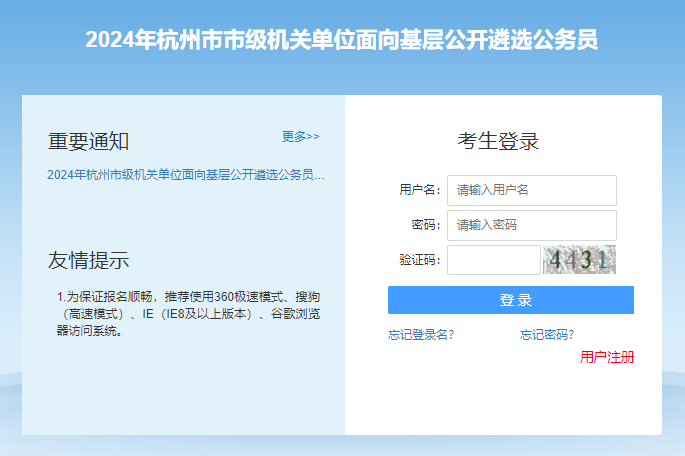
Task: Select the 重要通知 section heading
Action: point(88,141)
